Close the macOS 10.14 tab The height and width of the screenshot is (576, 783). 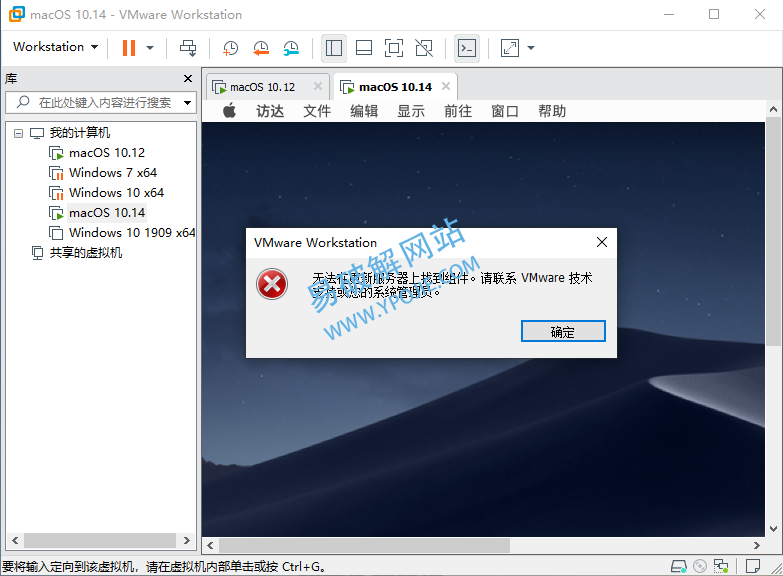click(x=446, y=86)
